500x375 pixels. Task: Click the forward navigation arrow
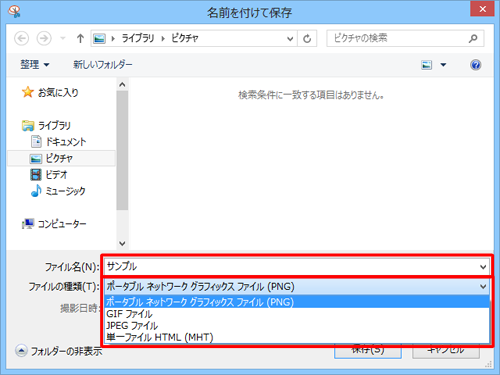click(x=44, y=38)
